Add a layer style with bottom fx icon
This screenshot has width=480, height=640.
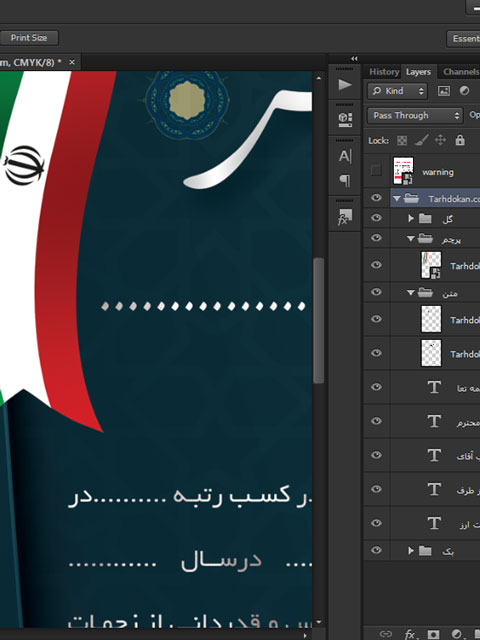[410, 634]
